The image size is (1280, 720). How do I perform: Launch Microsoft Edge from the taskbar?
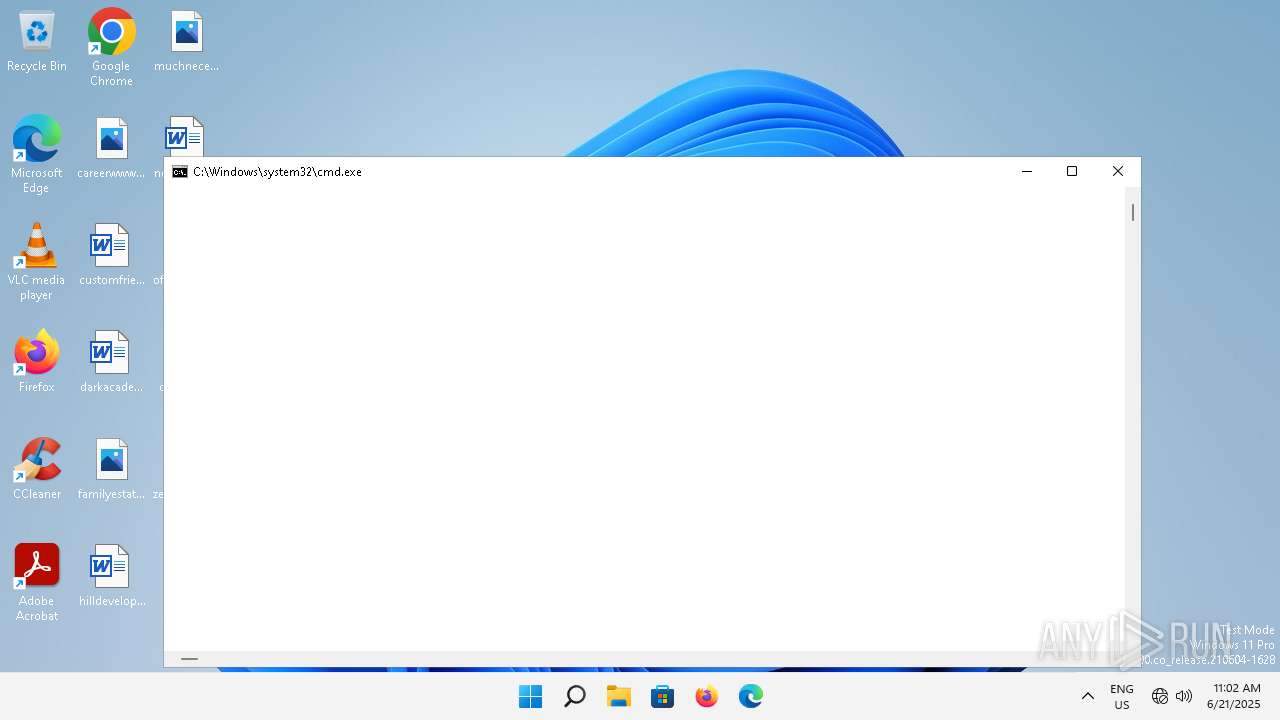[750, 696]
